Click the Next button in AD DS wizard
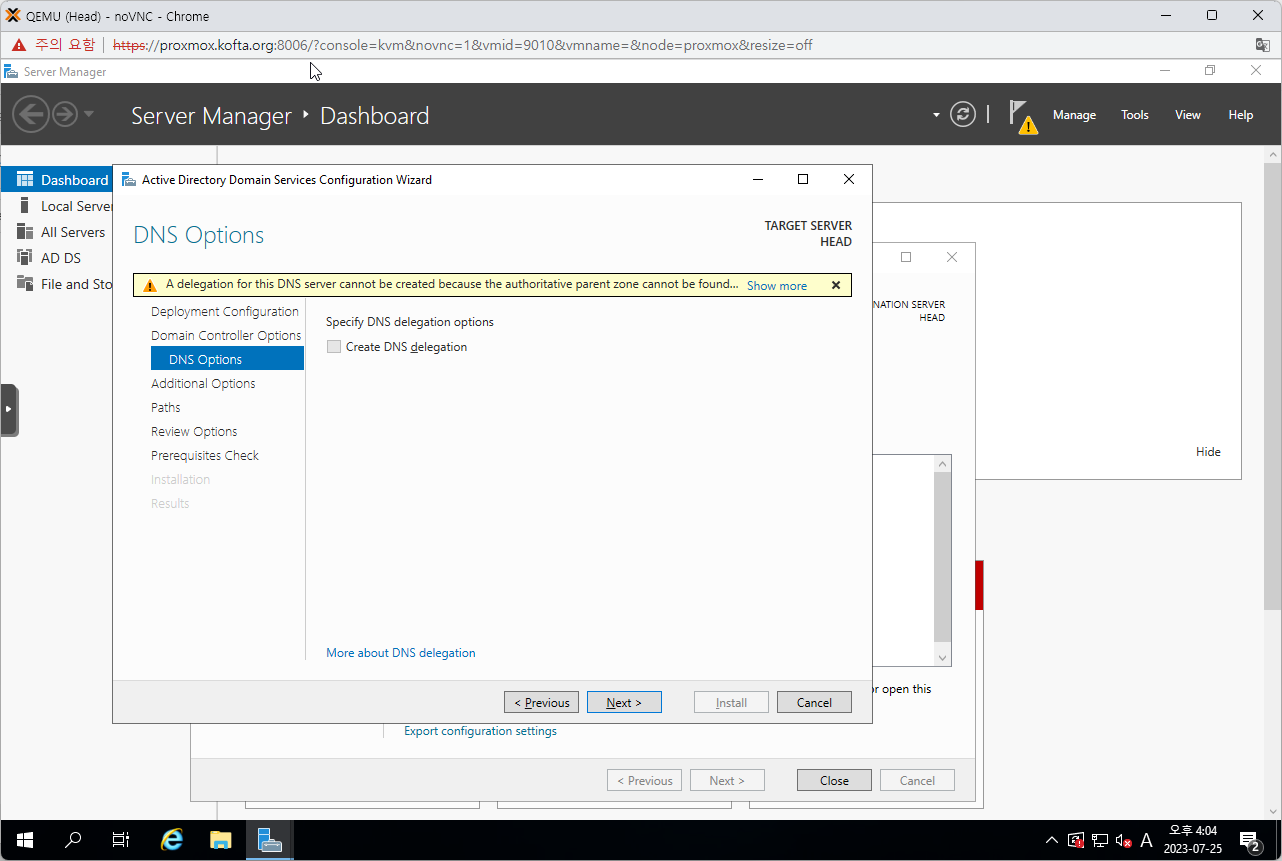The width and height of the screenshot is (1282, 861). (624, 702)
